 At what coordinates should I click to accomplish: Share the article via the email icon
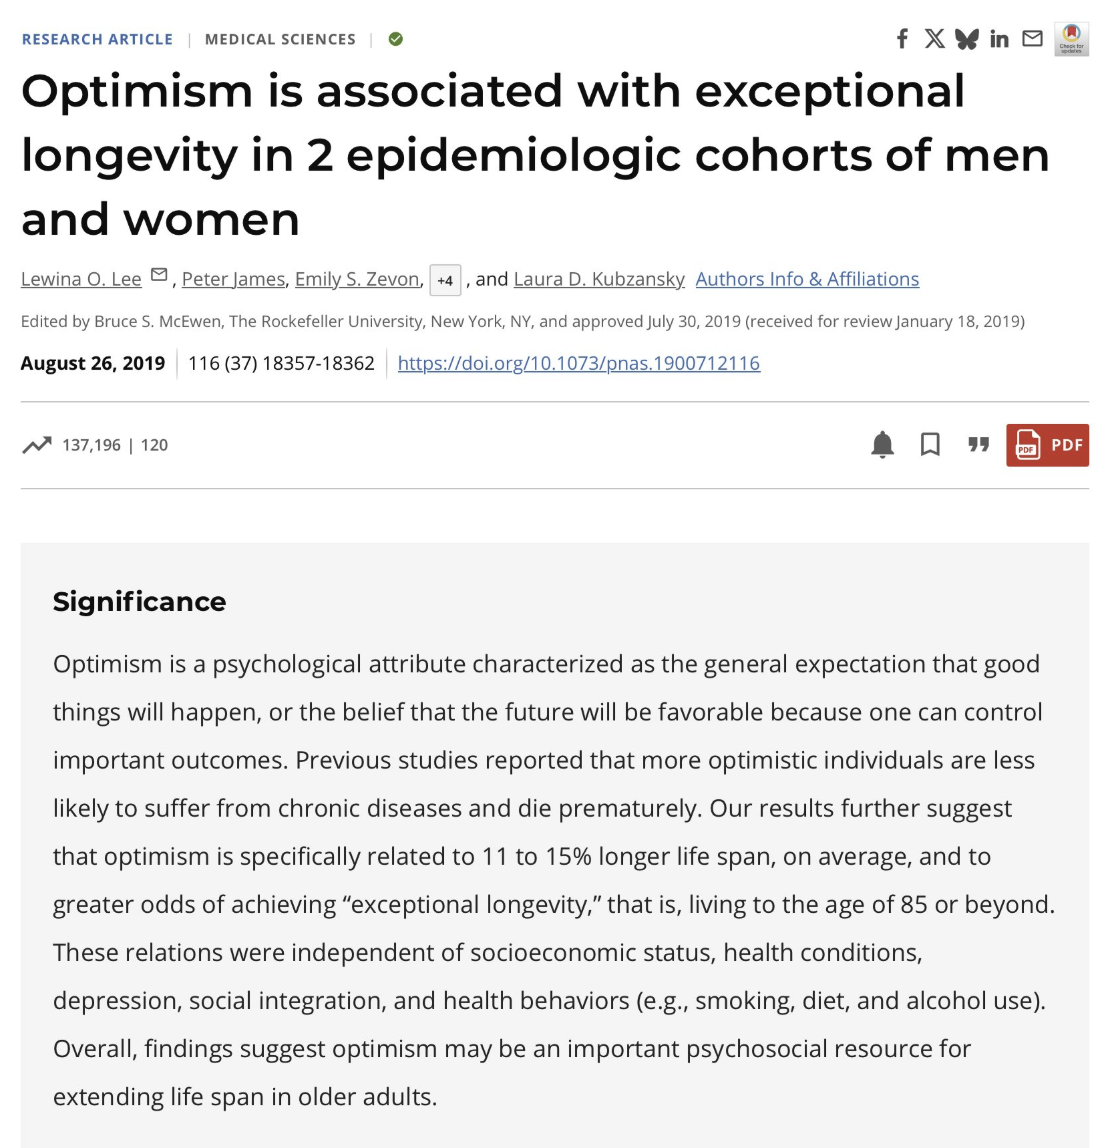pos(1031,39)
